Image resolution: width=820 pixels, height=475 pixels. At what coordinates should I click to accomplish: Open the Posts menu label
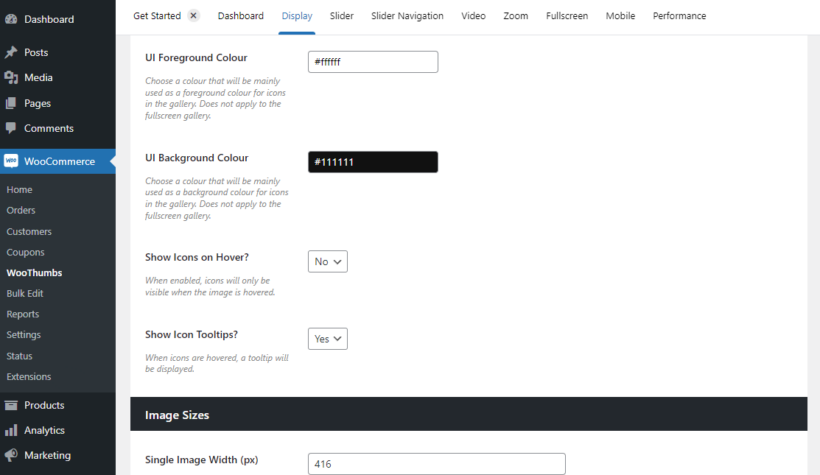tap(36, 52)
